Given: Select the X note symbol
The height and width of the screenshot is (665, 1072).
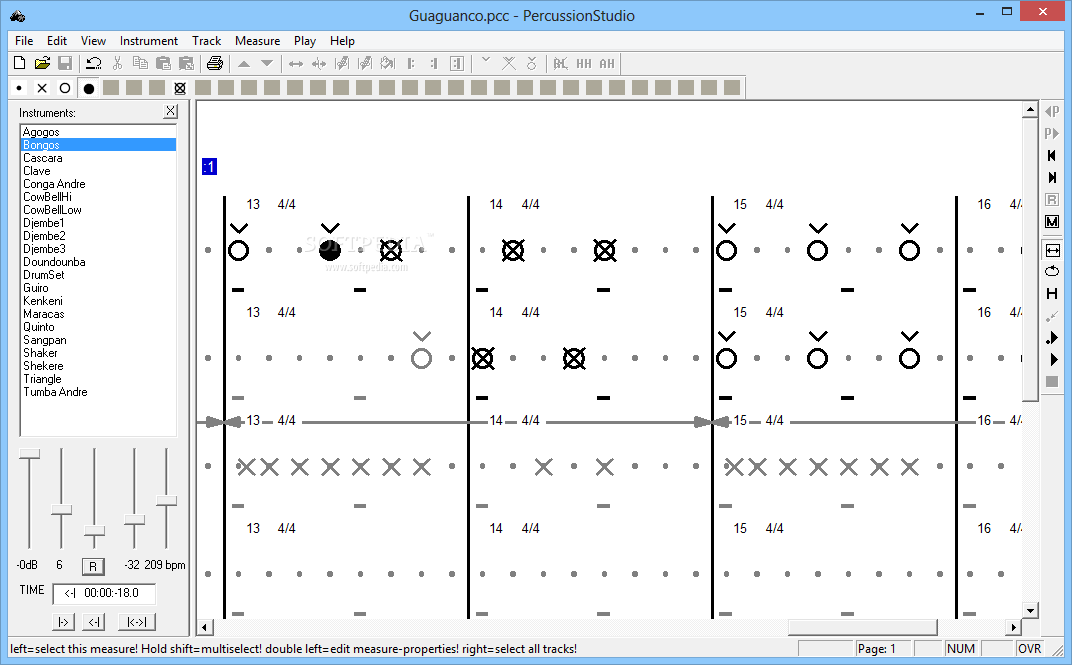Looking at the screenshot, I should point(42,88).
